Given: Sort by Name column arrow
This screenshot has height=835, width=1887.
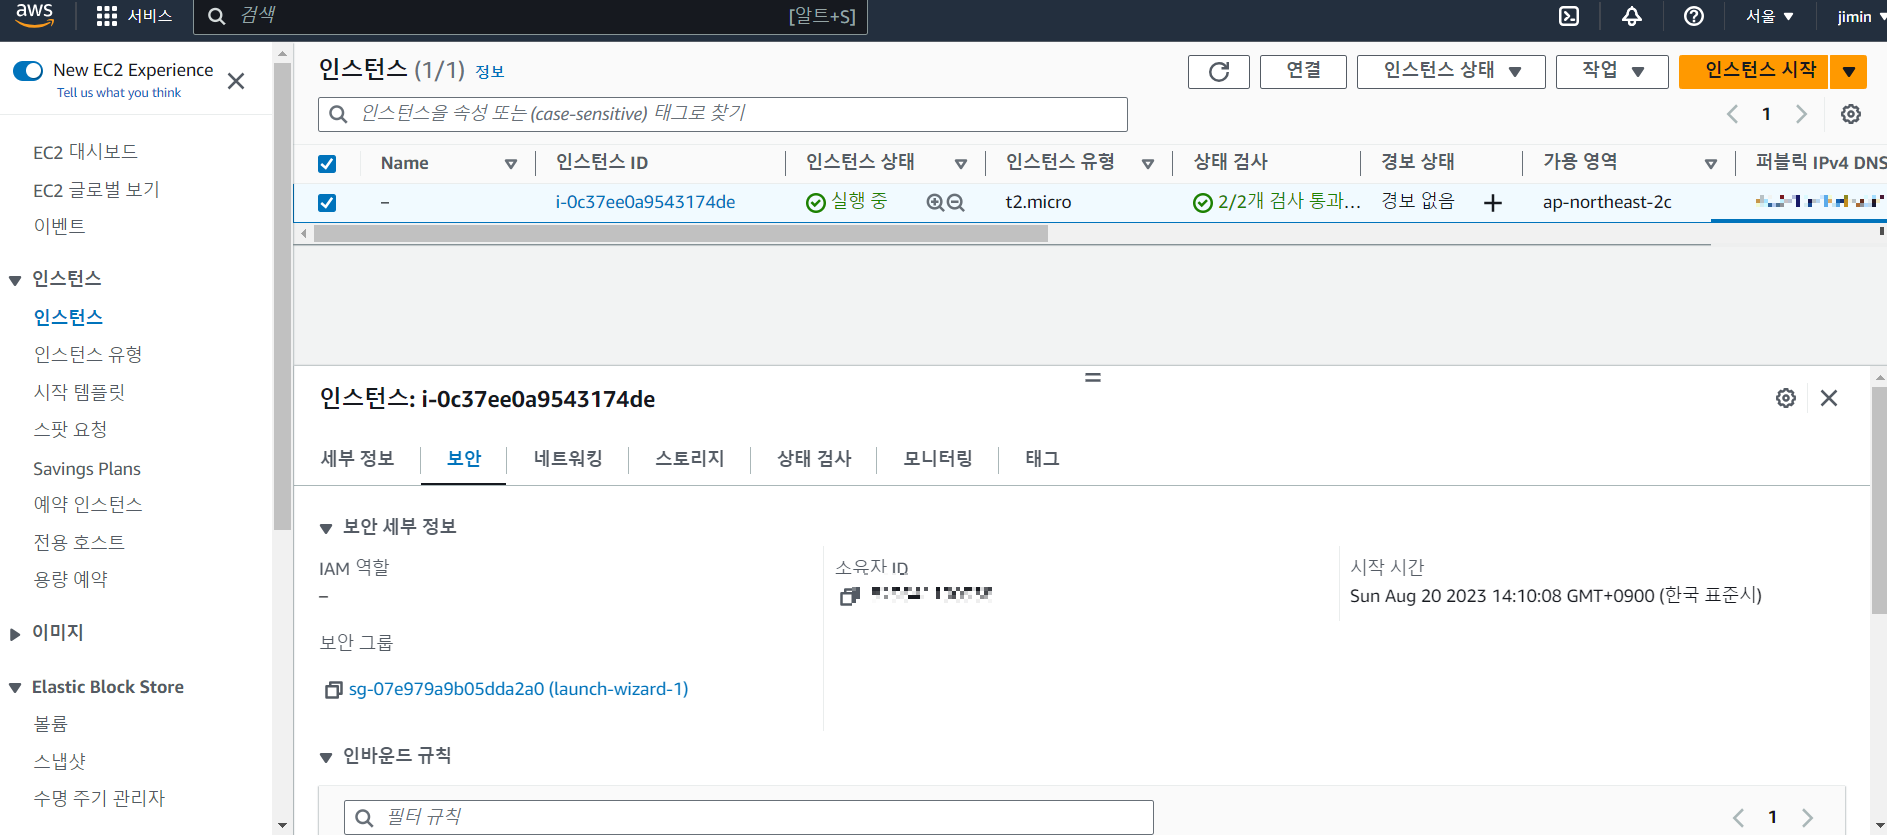Looking at the screenshot, I should click(511, 164).
